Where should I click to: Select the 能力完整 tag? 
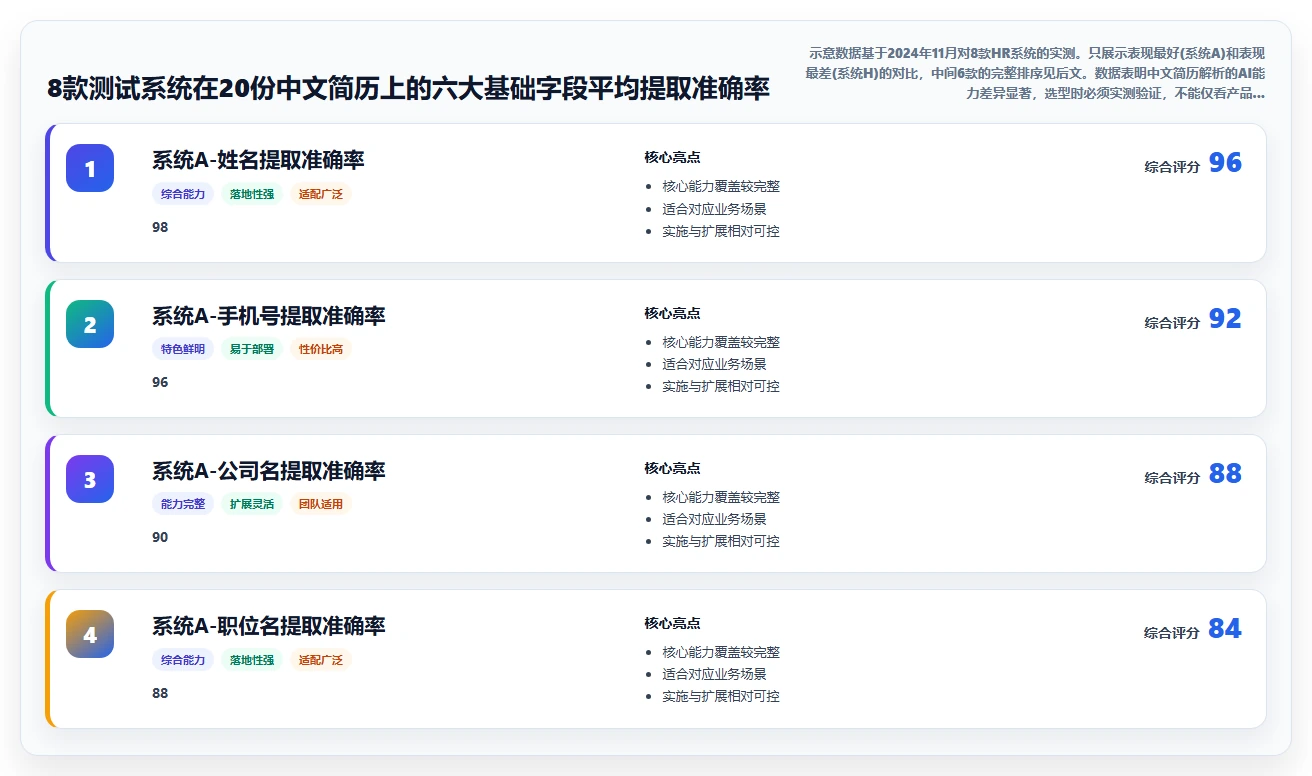click(x=183, y=504)
